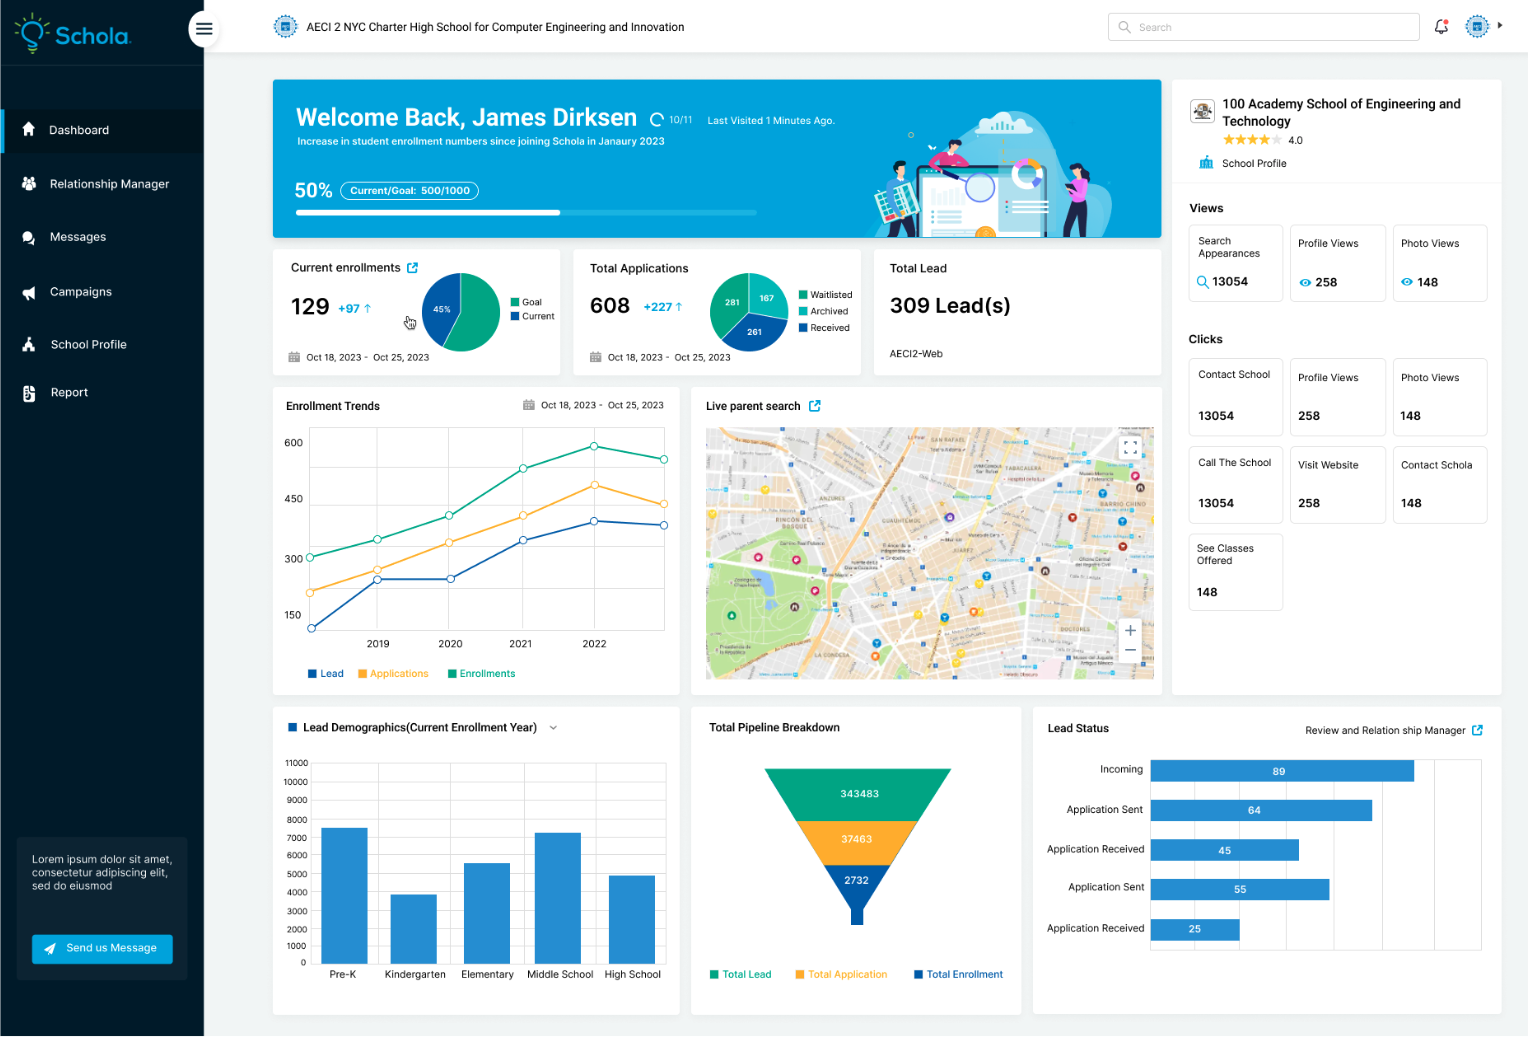
Task: Open external link icon beside Current enrollments
Action: point(413,268)
